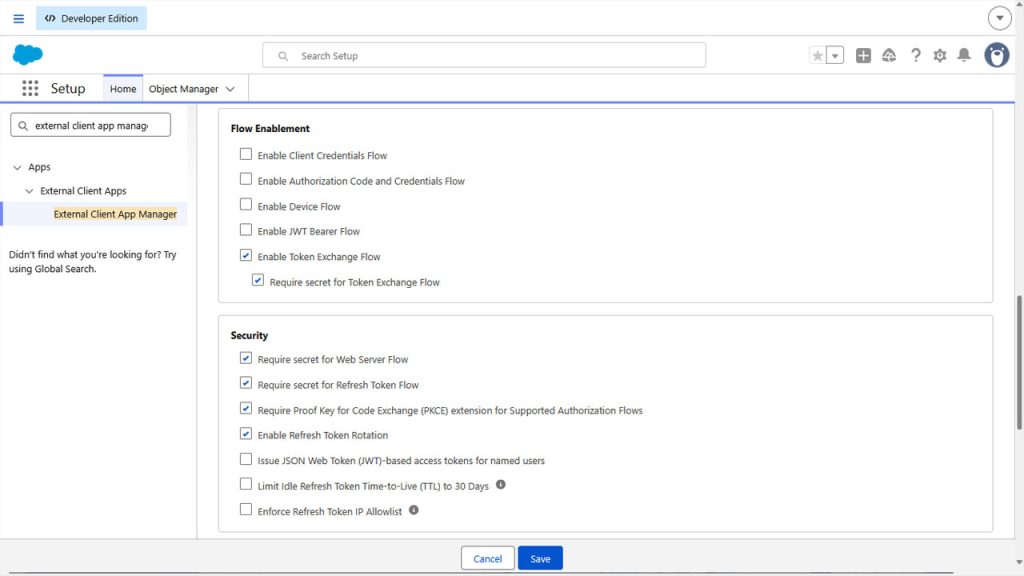
Task: Click the info icon beside Enforce Refresh Token IP Allowlist
Action: 413,510
